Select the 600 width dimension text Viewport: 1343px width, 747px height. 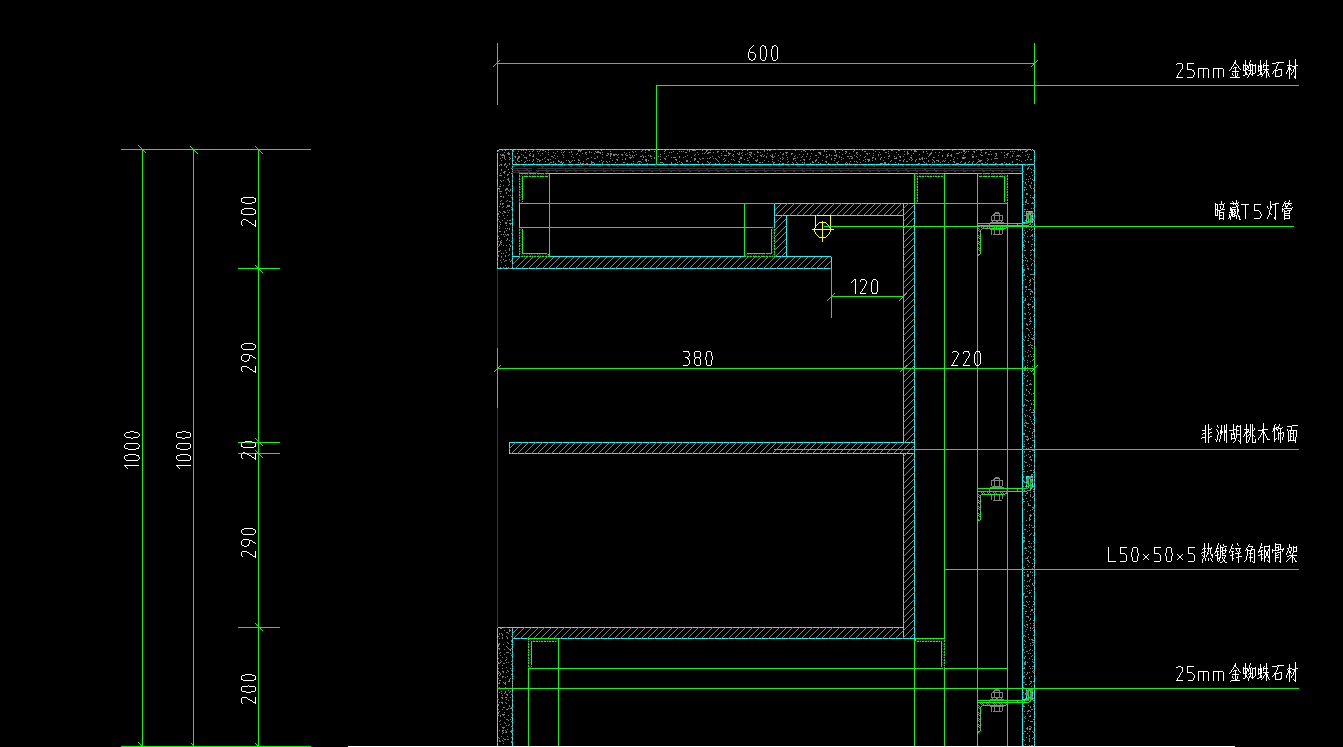[x=763, y=54]
